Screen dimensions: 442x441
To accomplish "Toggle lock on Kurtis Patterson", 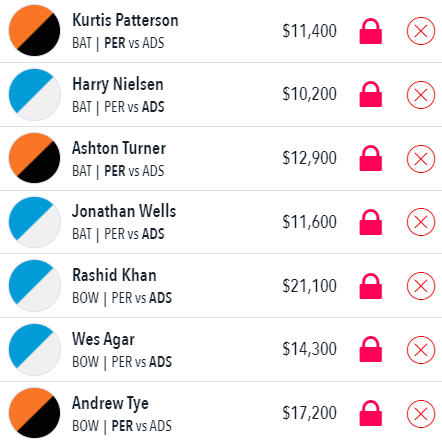I will (371, 31).
